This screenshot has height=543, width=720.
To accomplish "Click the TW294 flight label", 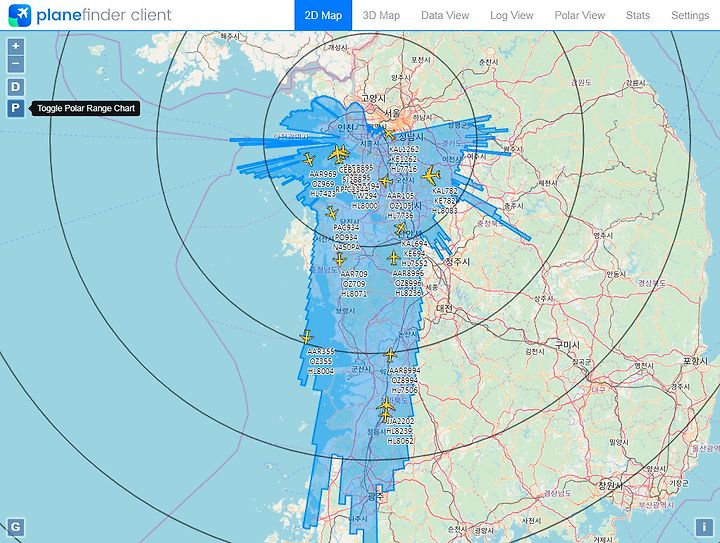I will click(366, 196).
